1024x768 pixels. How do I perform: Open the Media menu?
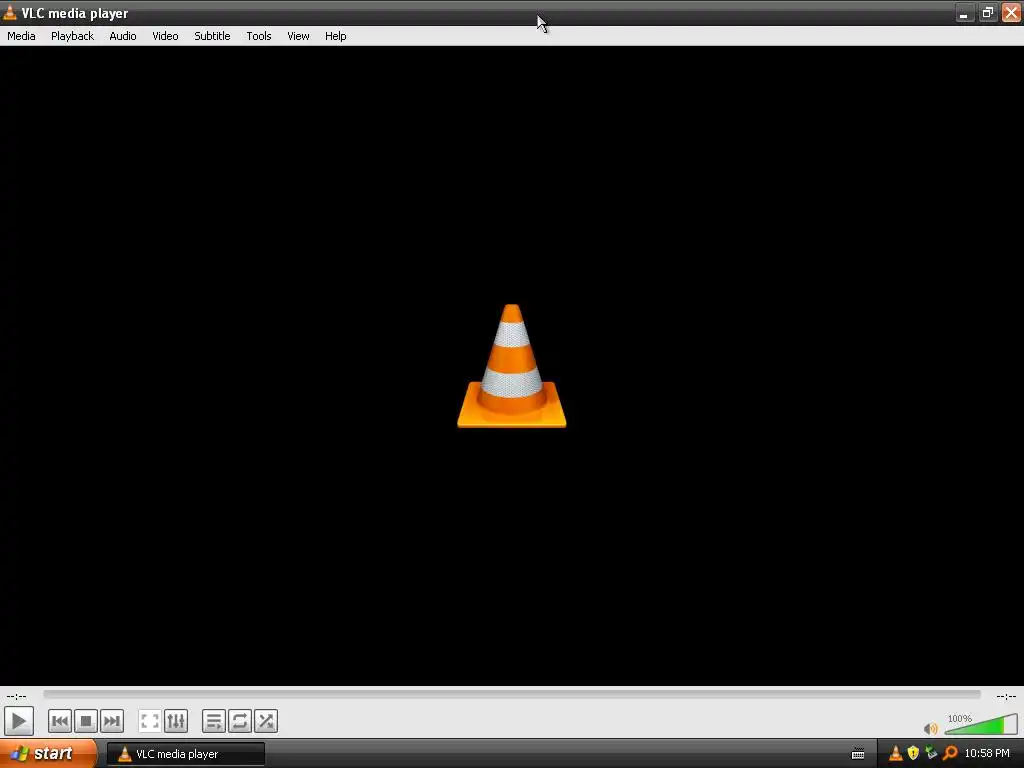coord(21,36)
